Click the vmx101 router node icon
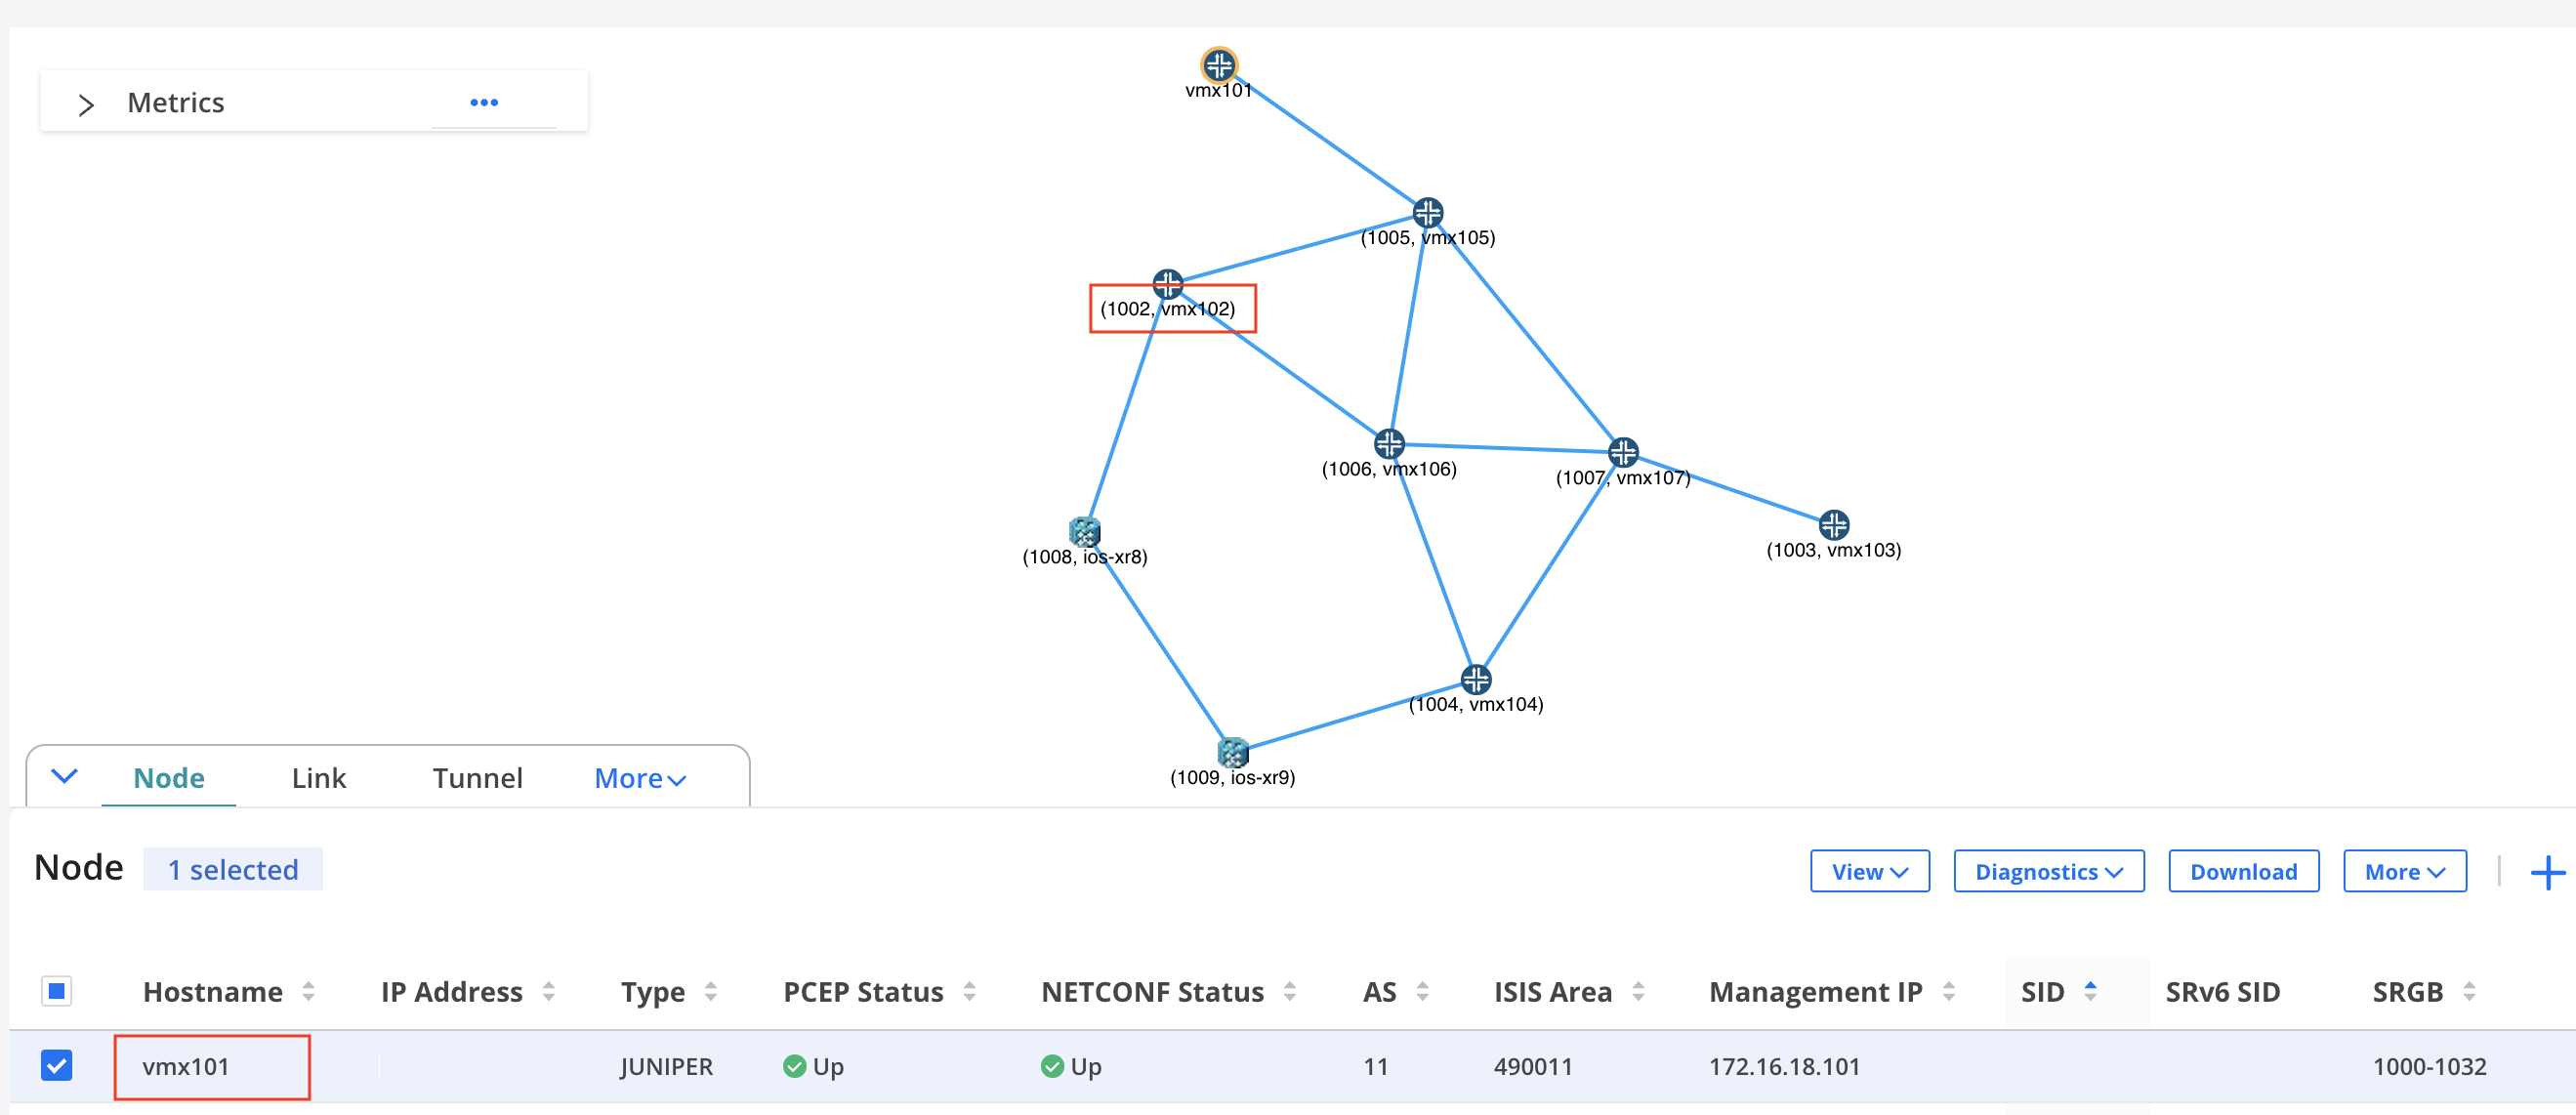This screenshot has width=2576, height=1115. tap(1218, 66)
